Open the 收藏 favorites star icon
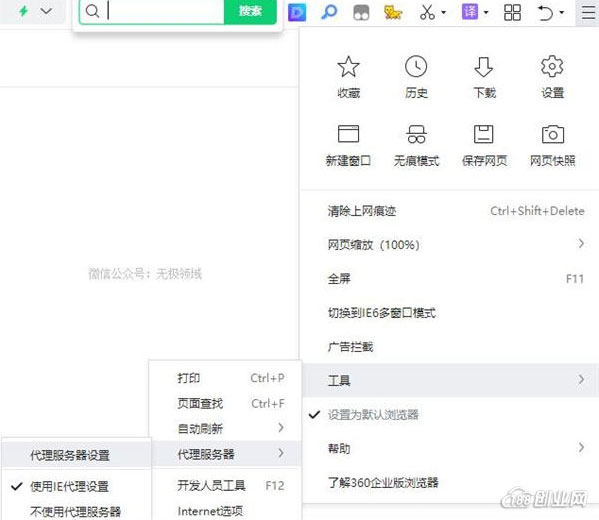 pyautogui.click(x=348, y=67)
